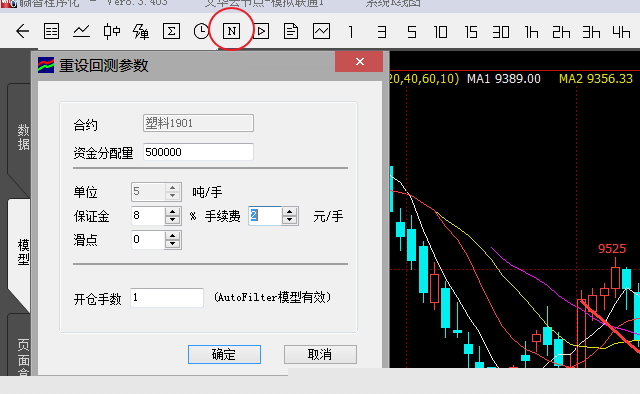Switch to the 4h period
The image size is (640, 394).
(x=621, y=32)
